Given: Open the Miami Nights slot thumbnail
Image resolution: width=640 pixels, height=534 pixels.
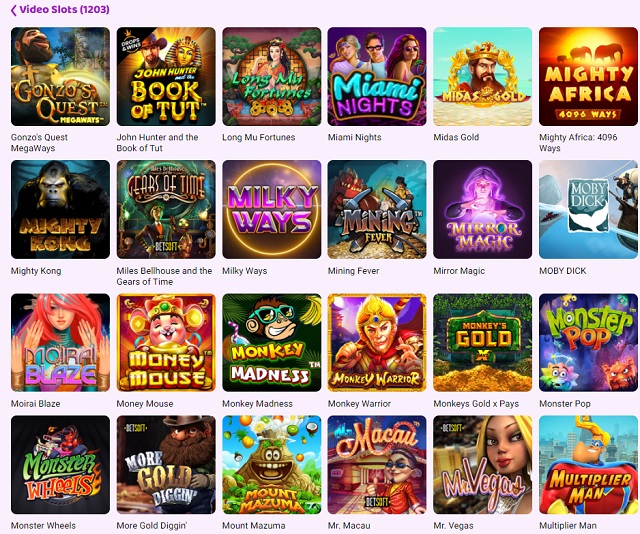Looking at the screenshot, I should coord(377,76).
